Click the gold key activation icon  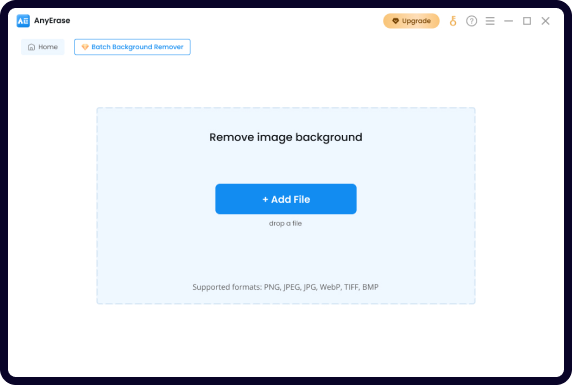tap(453, 21)
